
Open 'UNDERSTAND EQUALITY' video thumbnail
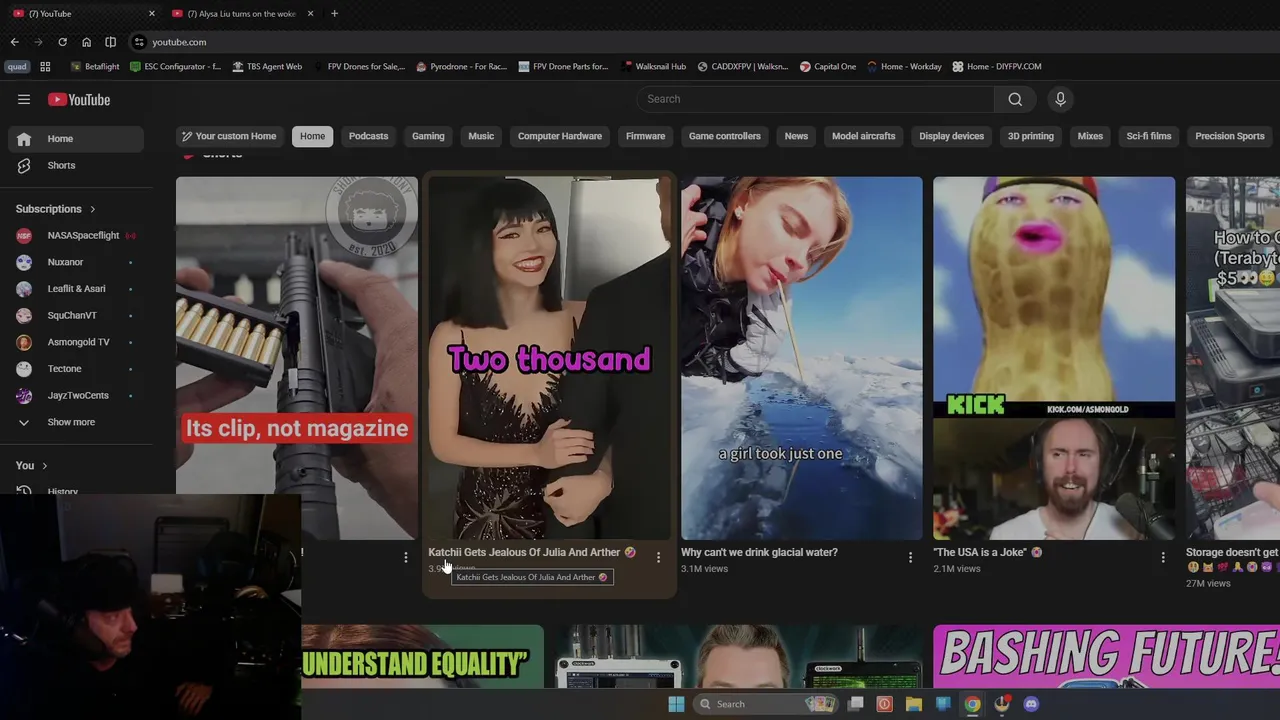[422, 657]
